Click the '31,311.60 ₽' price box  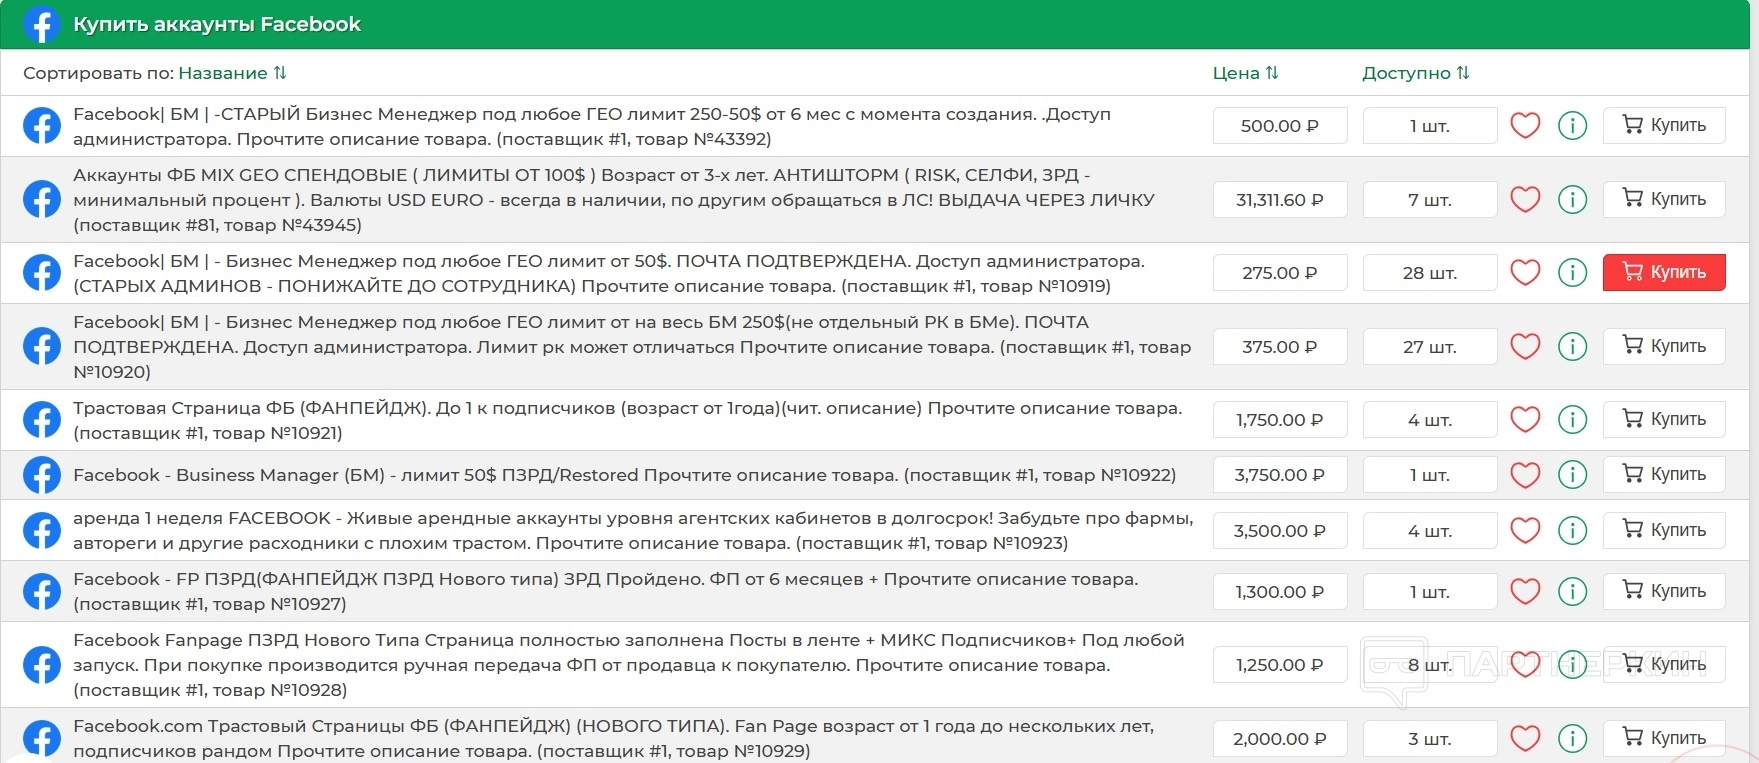1280,200
